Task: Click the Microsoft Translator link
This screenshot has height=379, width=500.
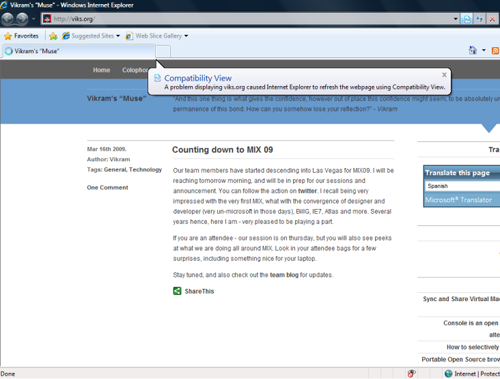Action: [458, 200]
